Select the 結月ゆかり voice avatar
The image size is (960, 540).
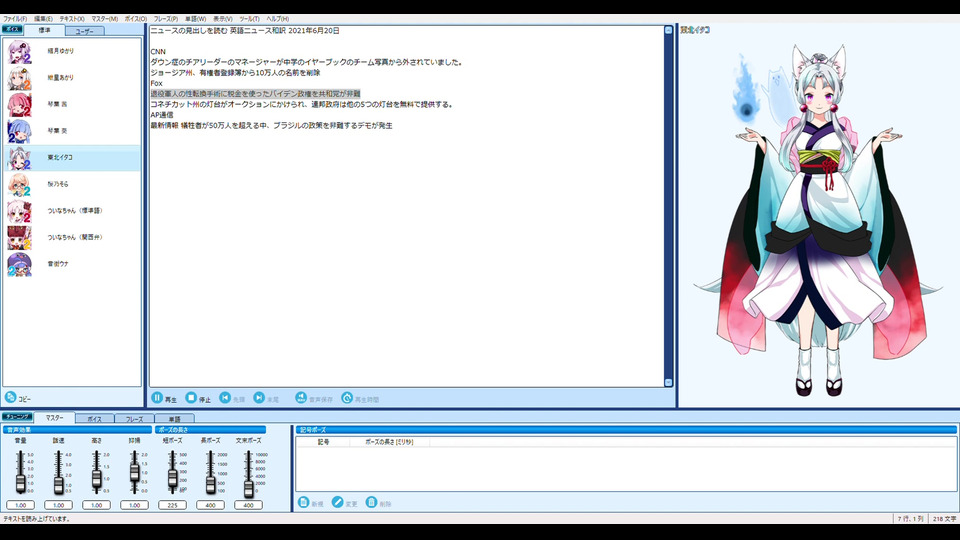[x=20, y=52]
